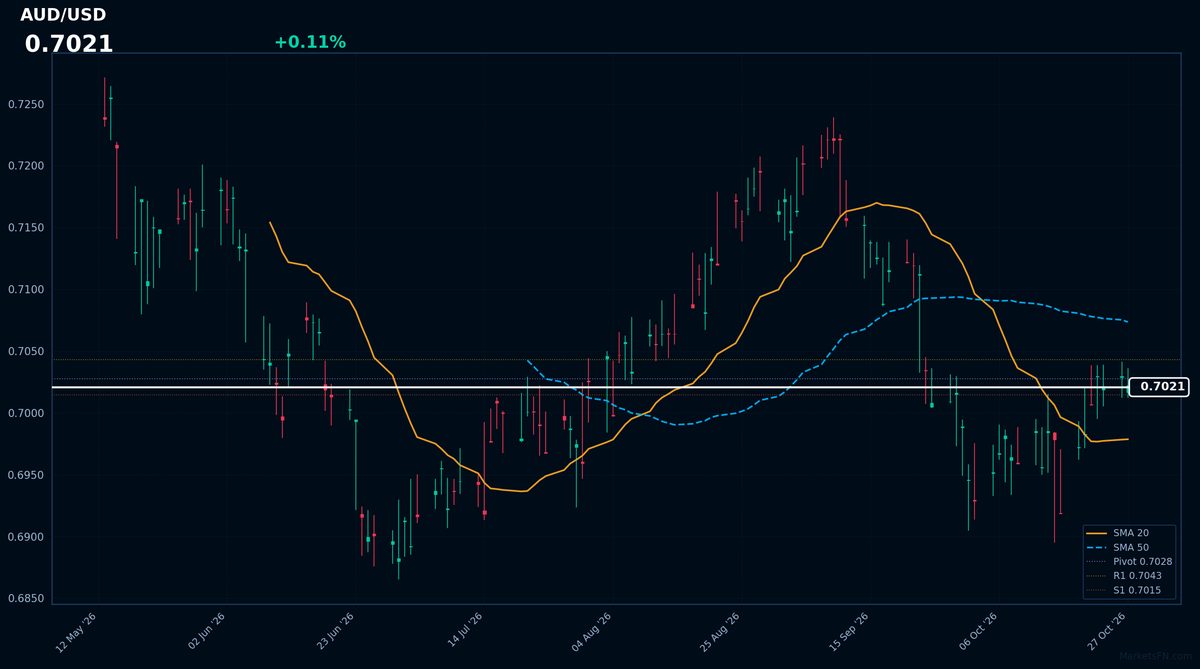Click the 0.7021 current price tag on right axis

pyautogui.click(x=1159, y=387)
